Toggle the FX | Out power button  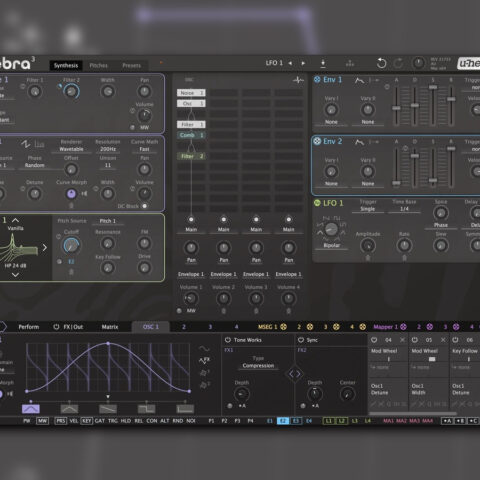point(56,327)
